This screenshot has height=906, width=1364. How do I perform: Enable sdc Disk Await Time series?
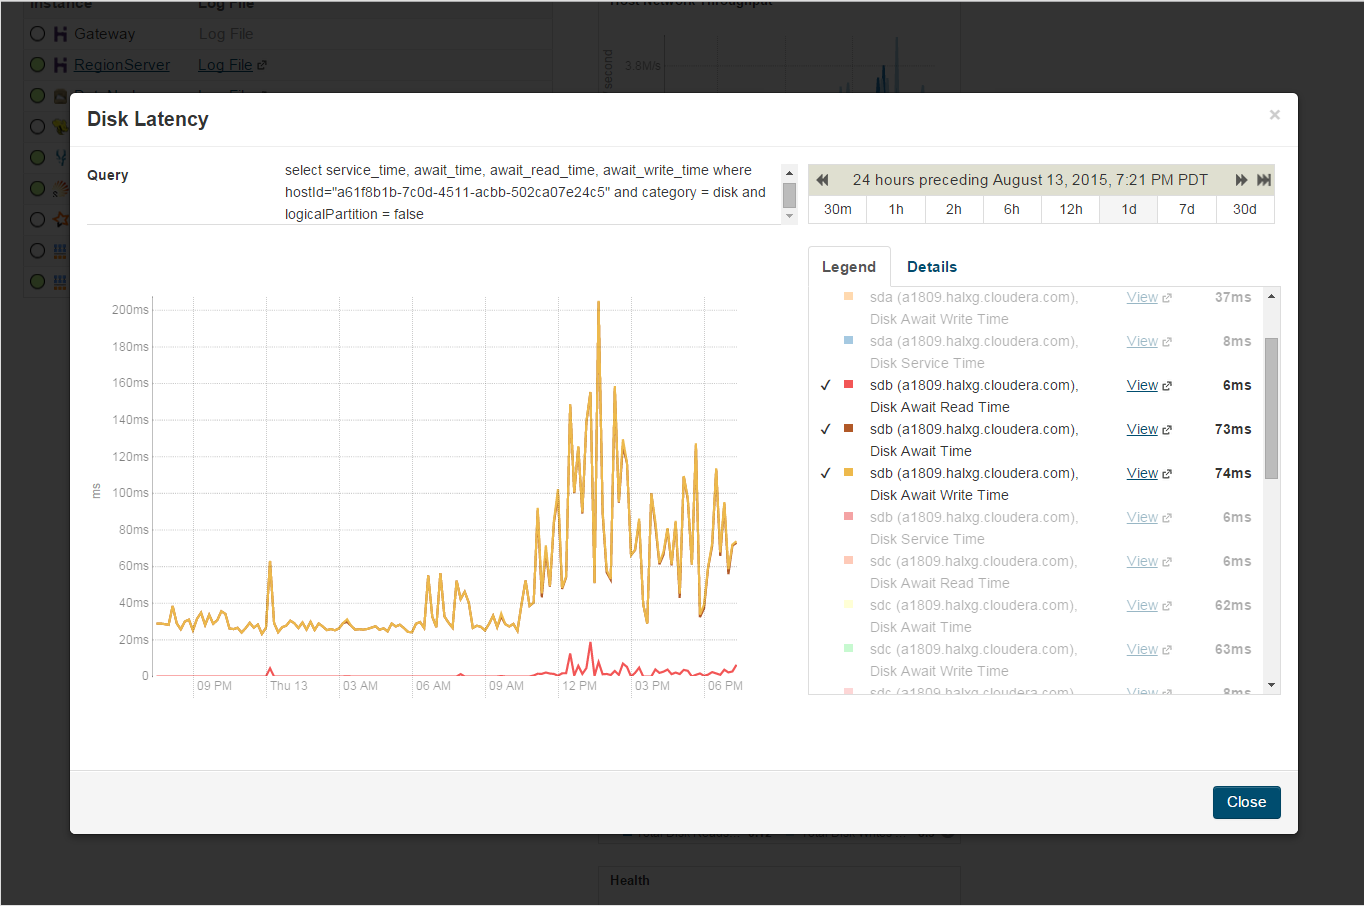[x=973, y=616]
